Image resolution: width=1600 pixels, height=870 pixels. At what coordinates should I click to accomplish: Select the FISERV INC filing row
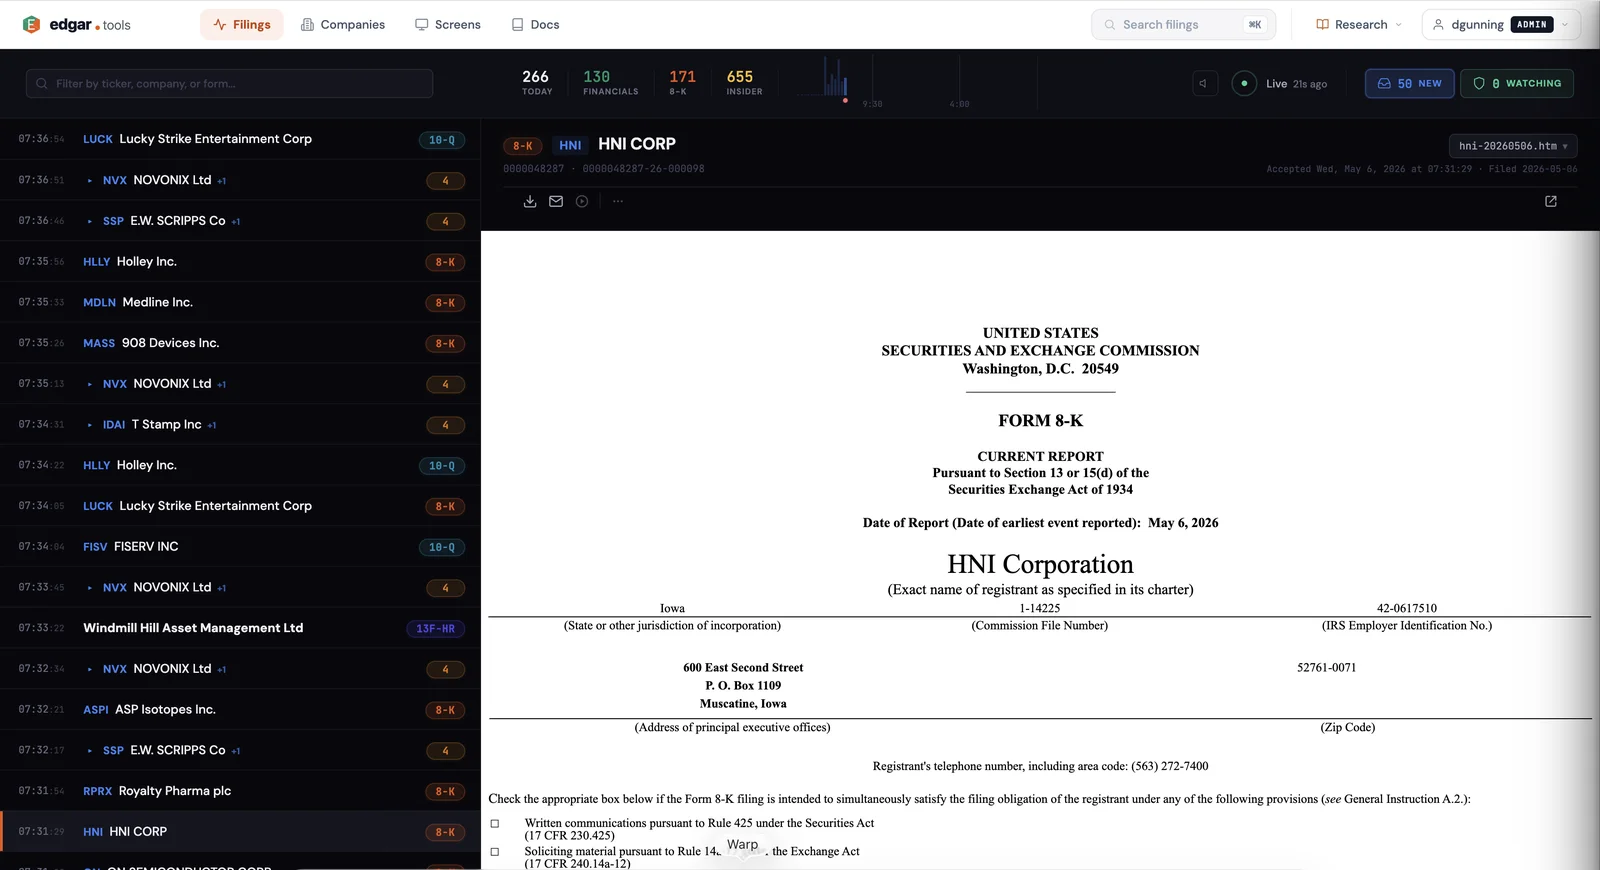(x=240, y=547)
